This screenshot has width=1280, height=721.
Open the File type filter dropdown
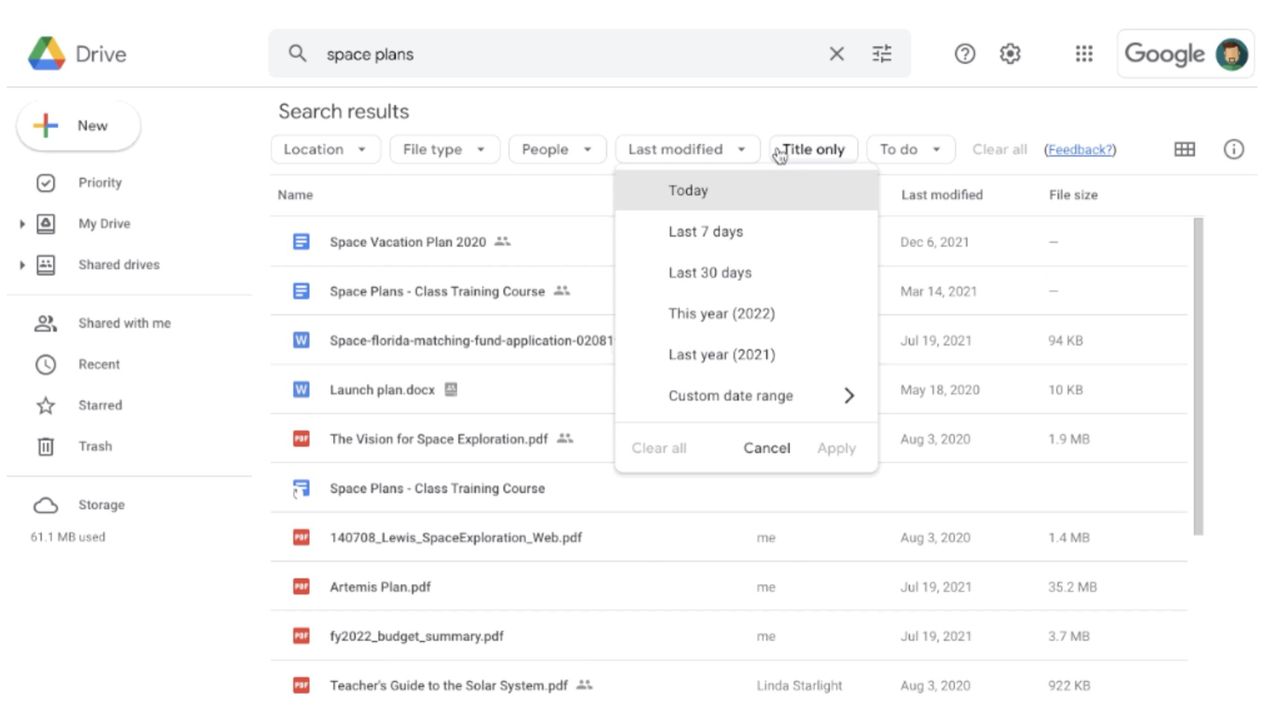click(x=443, y=149)
